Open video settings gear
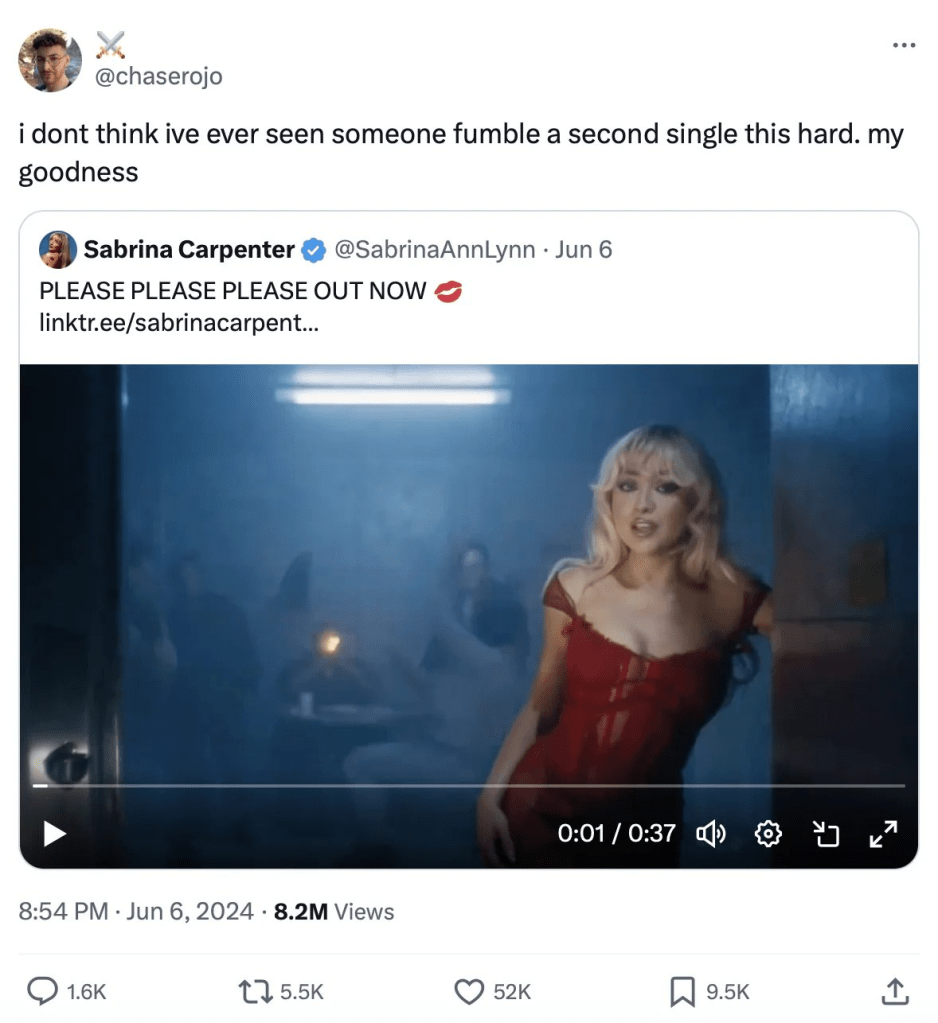The width and height of the screenshot is (938, 1023). (767, 833)
